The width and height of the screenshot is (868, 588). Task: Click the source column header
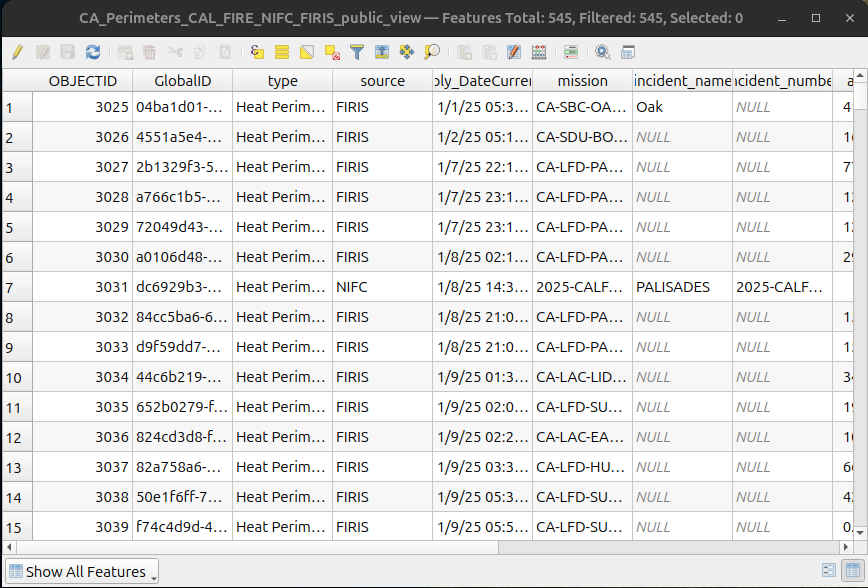pyautogui.click(x=382, y=81)
